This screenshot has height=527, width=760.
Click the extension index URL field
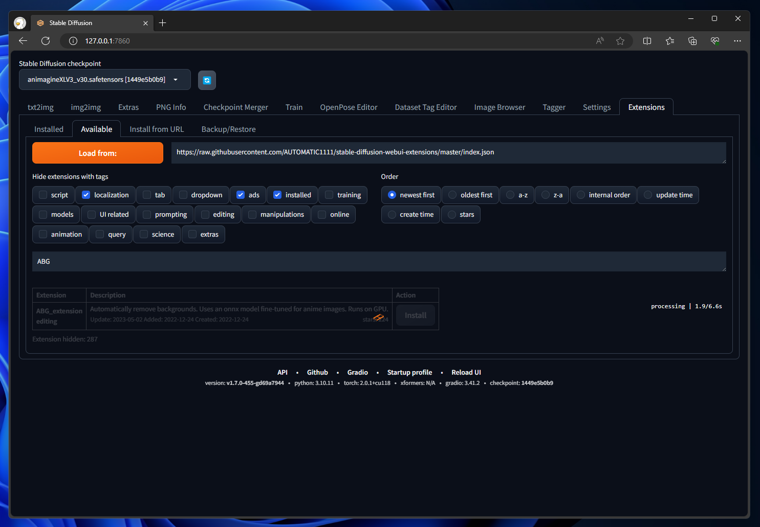tap(448, 152)
